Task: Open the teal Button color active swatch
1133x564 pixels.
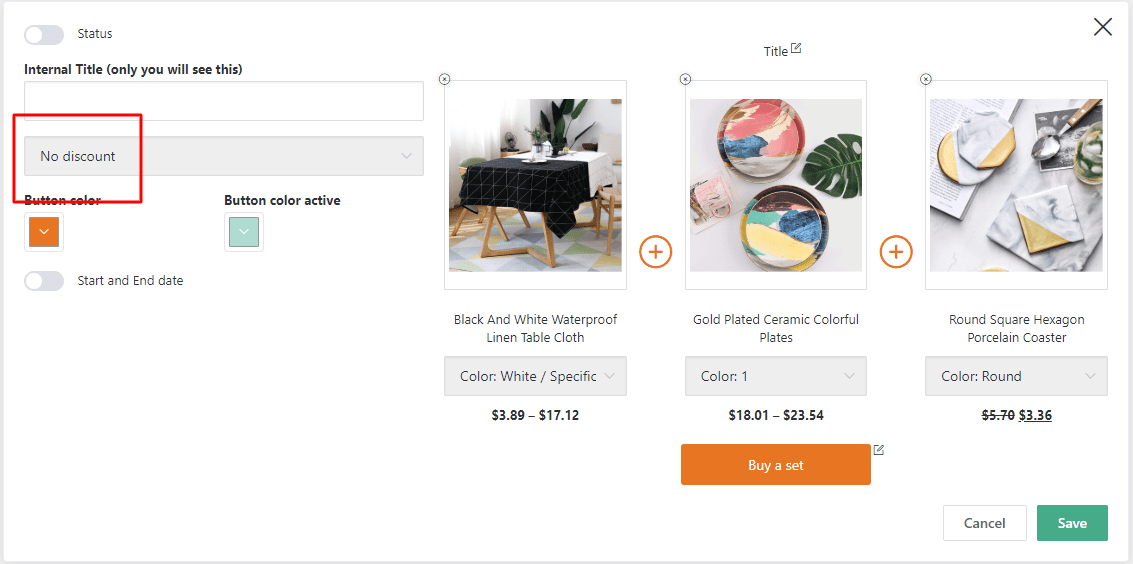Action: coord(244,232)
